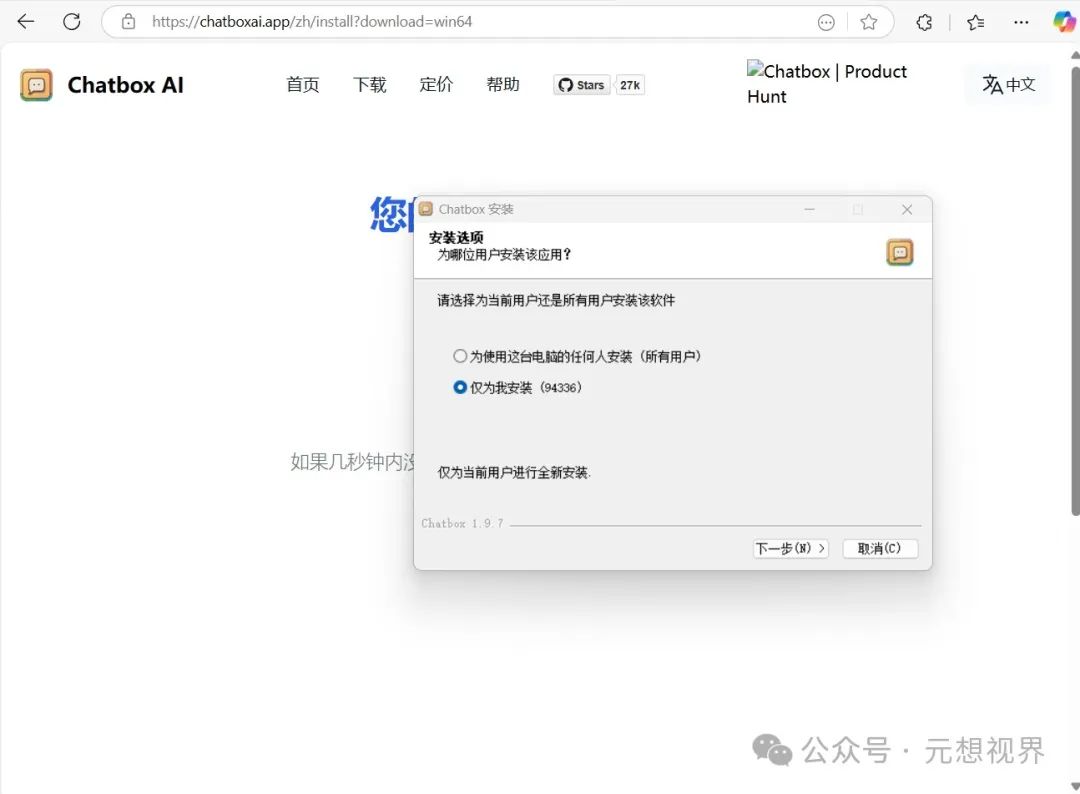Close the Chatbox installer window
This screenshot has height=794, width=1080.
907,209
